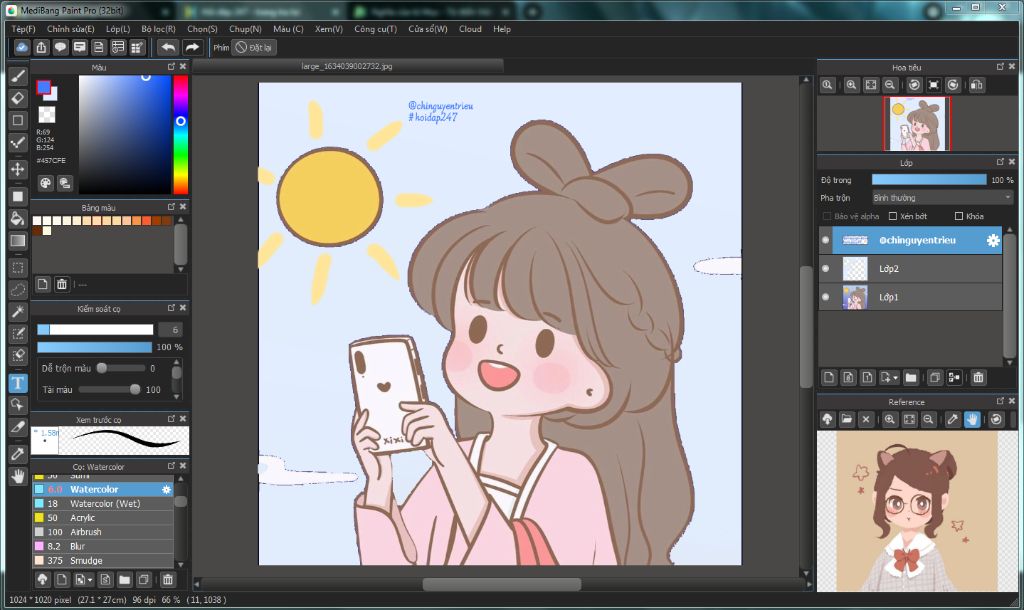Select the Brush tool in the left toolbar
This screenshot has width=1024, height=610.
(18, 76)
